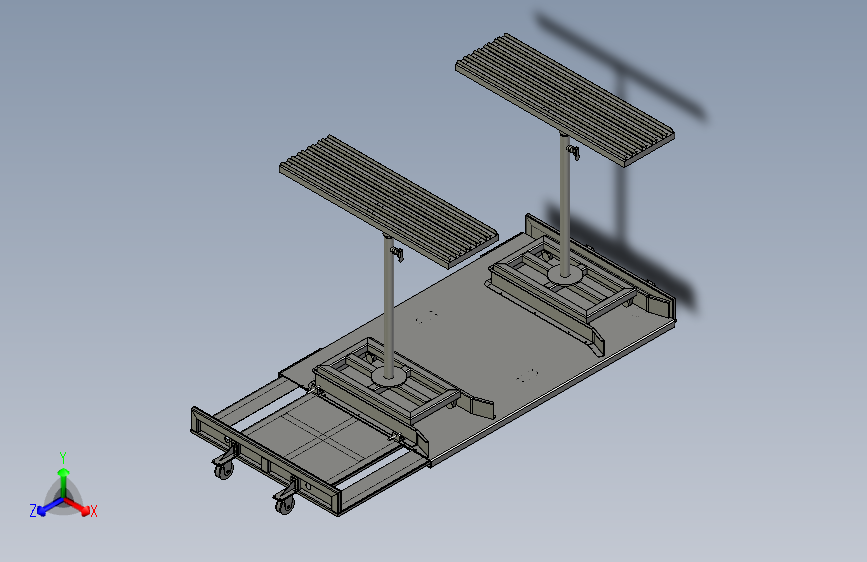
Task: Select the vertical post under the far platform
Action: click(x=565, y=205)
